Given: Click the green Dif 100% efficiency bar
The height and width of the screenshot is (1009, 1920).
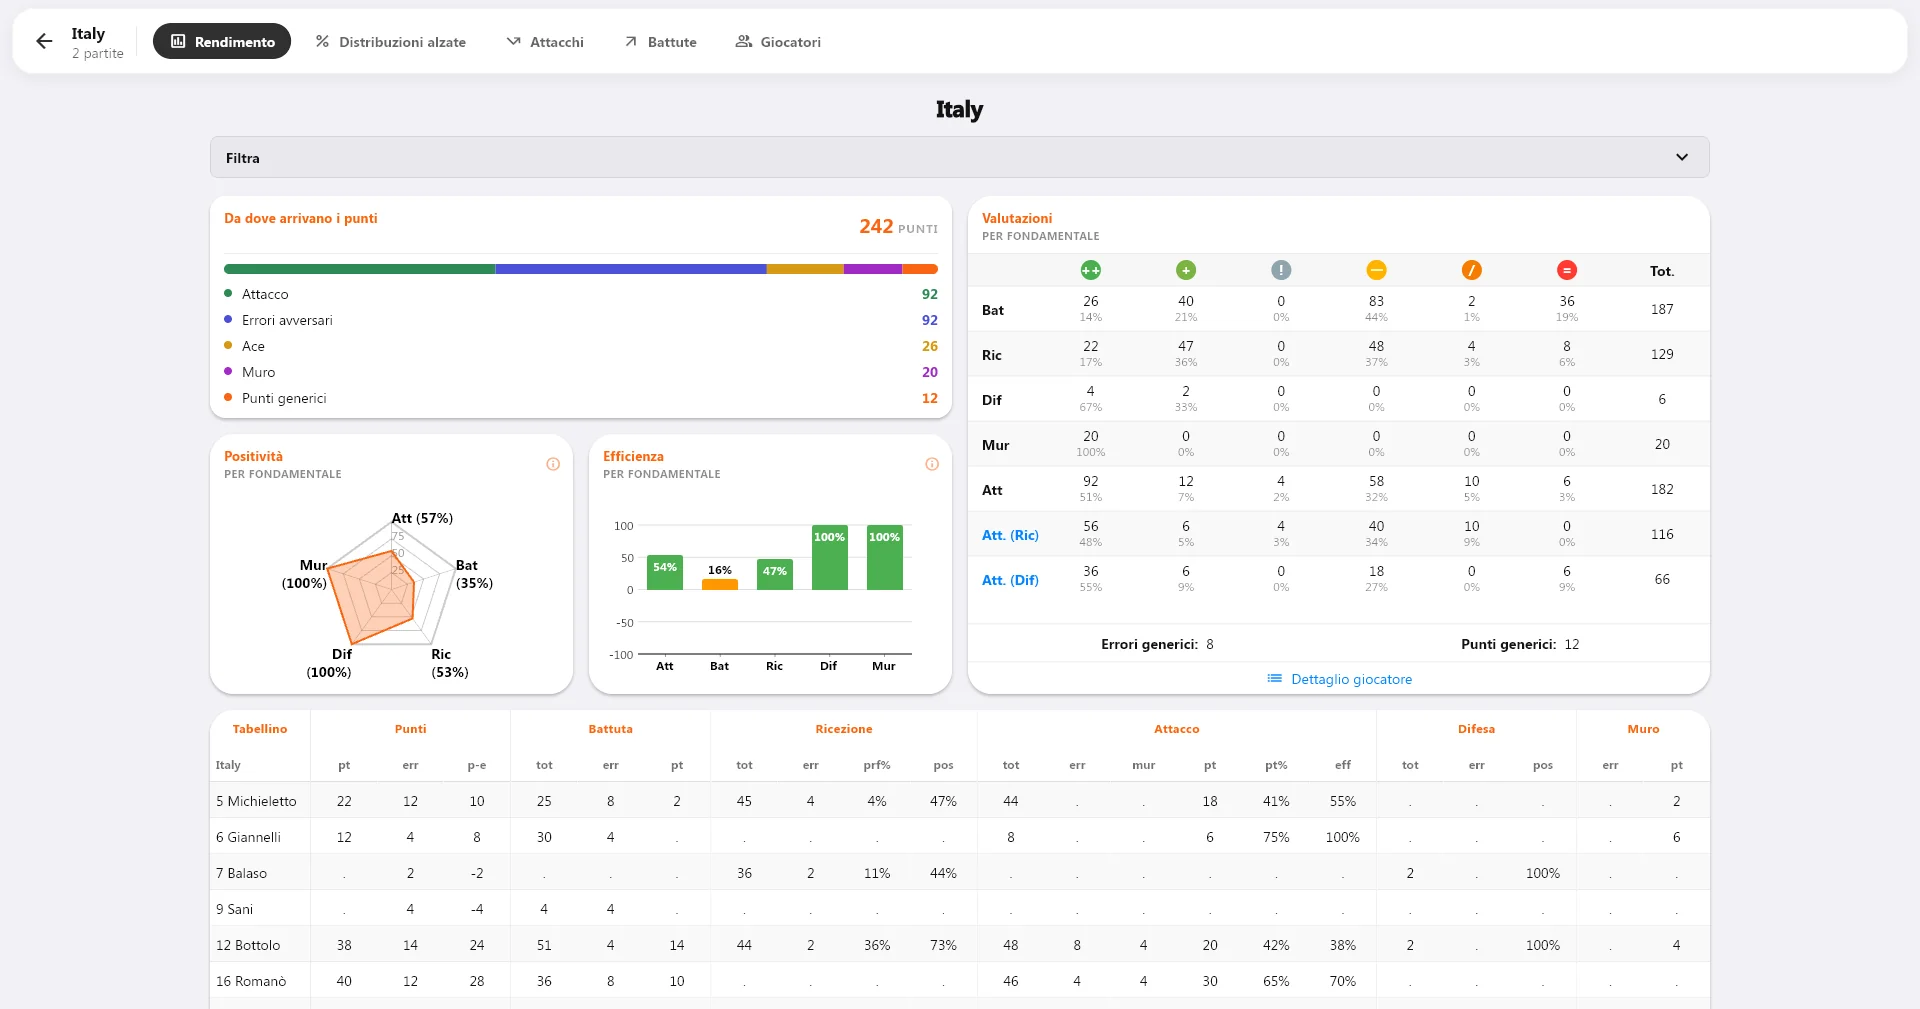Looking at the screenshot, I should pyautogui.click(x=829, y=557).
